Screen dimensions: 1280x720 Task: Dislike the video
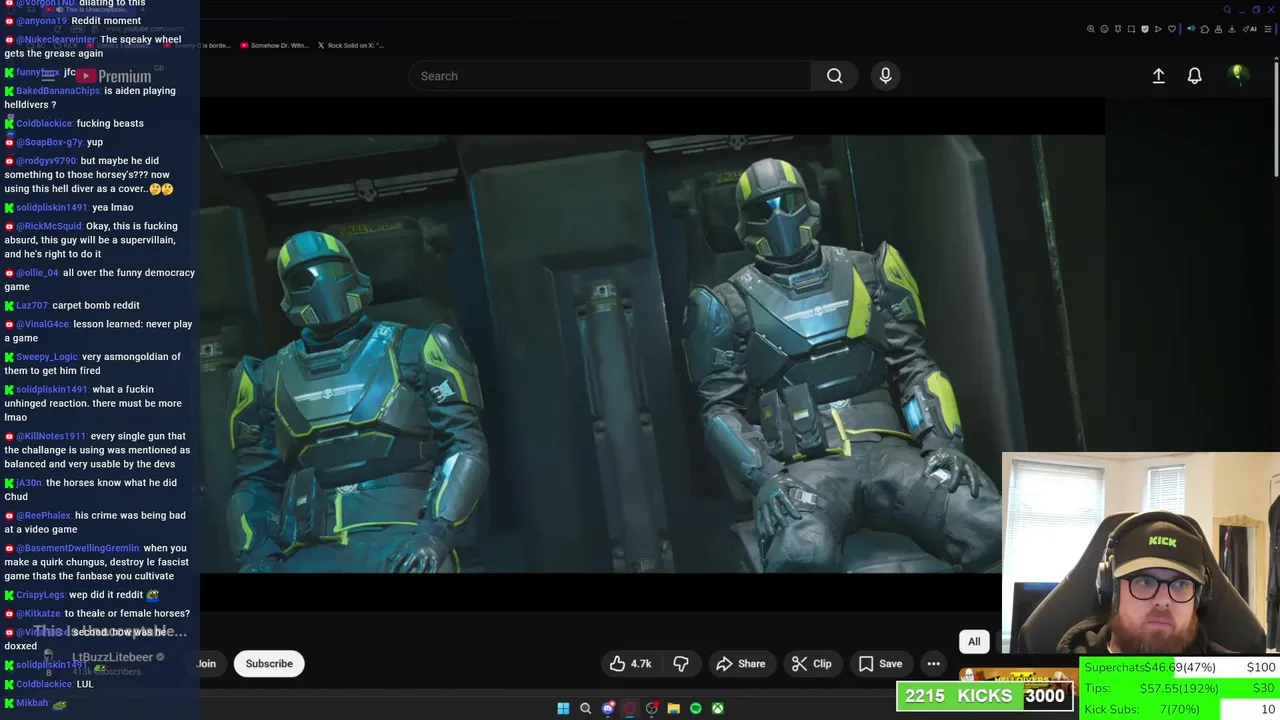click(681, 664)
